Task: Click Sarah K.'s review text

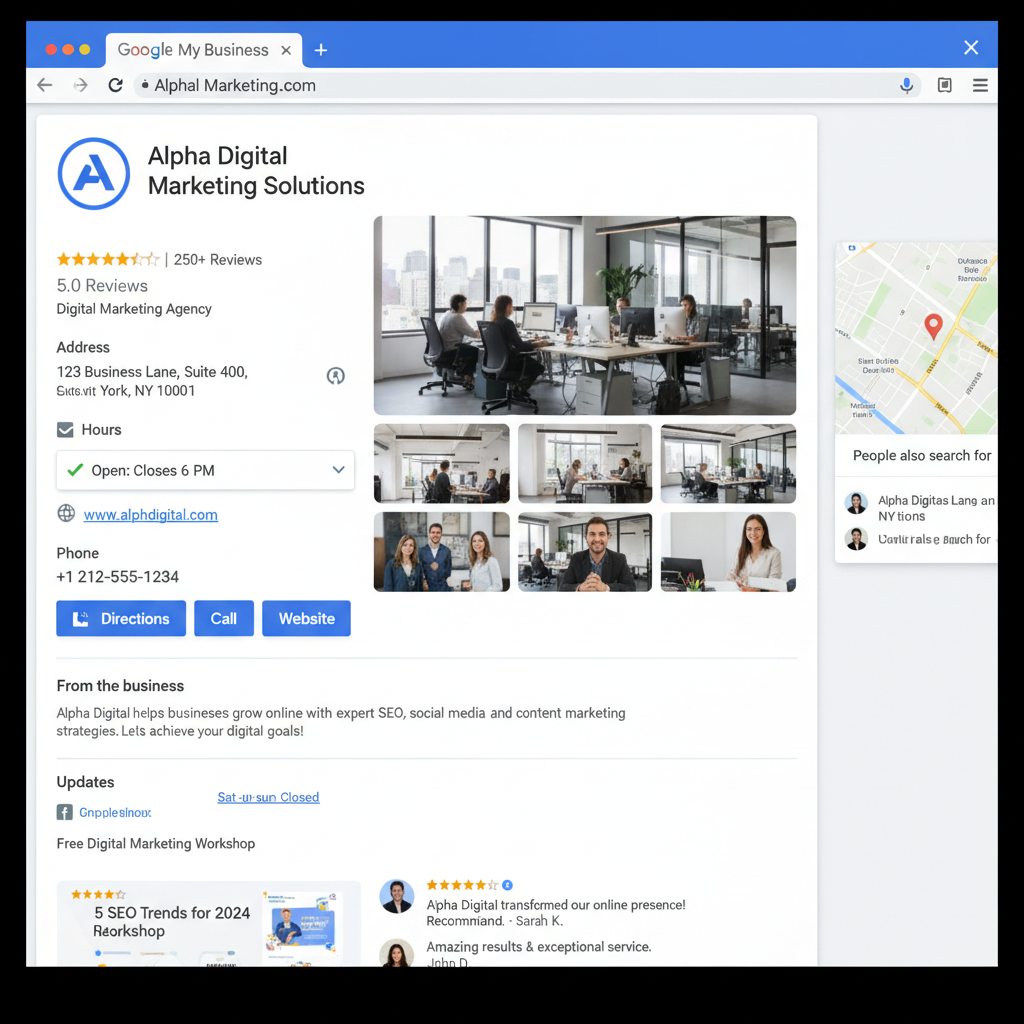Action: pos(556,912)
